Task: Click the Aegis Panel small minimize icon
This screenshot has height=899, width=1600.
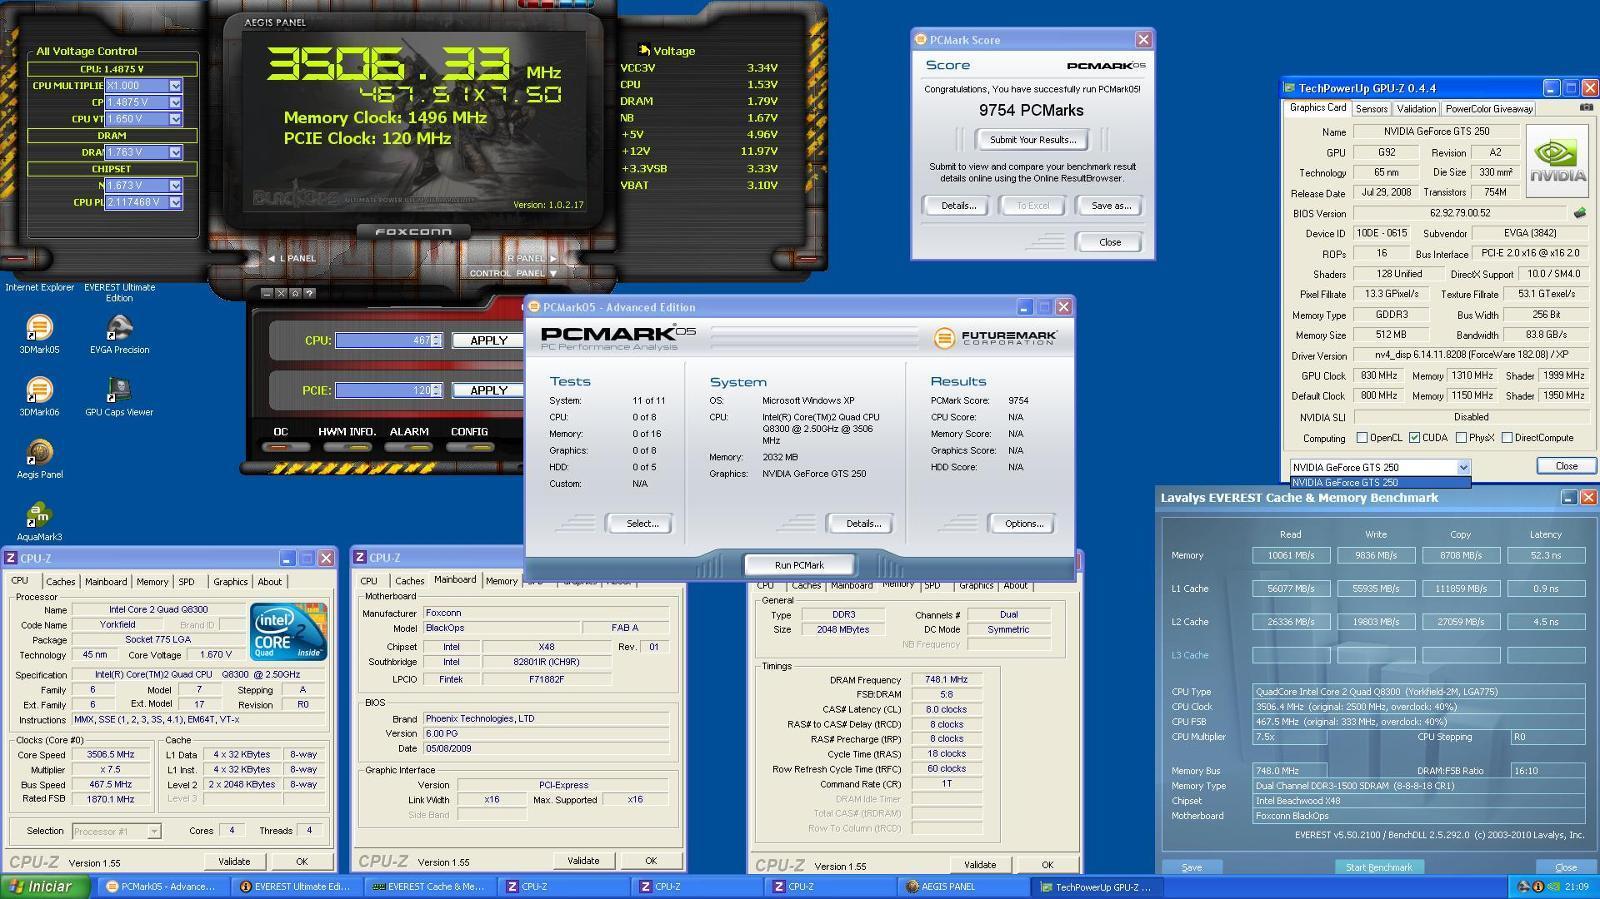Action: tap(267, 293)
